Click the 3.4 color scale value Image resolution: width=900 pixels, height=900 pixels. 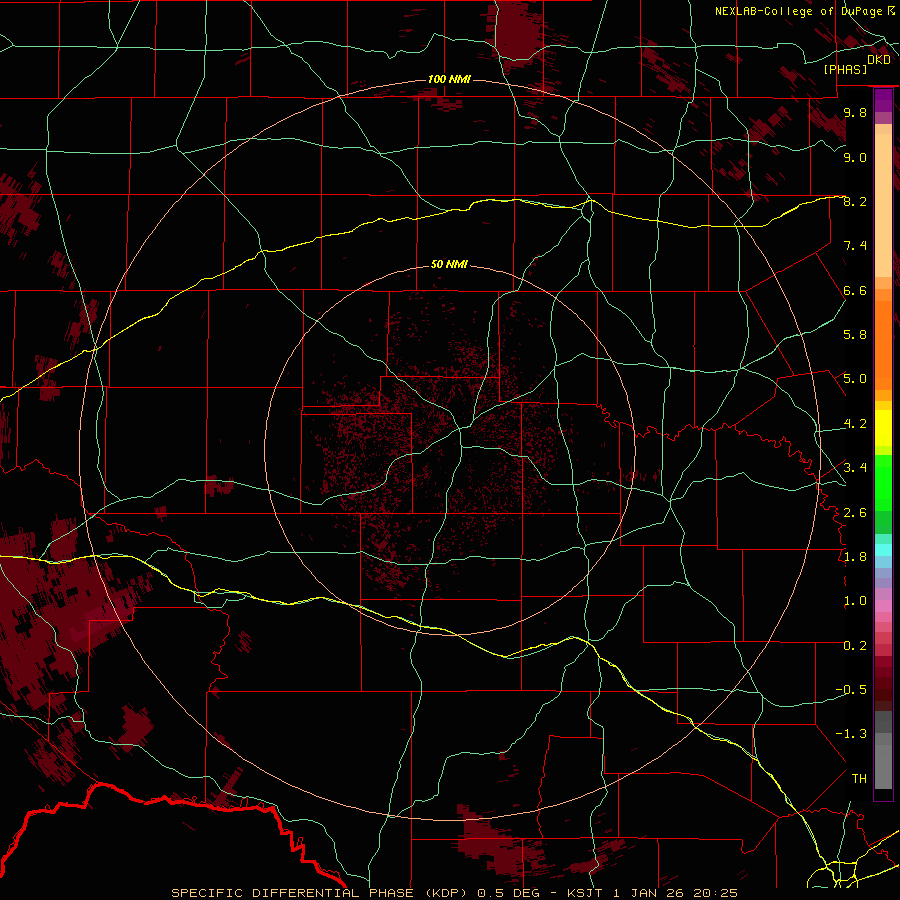855,468
